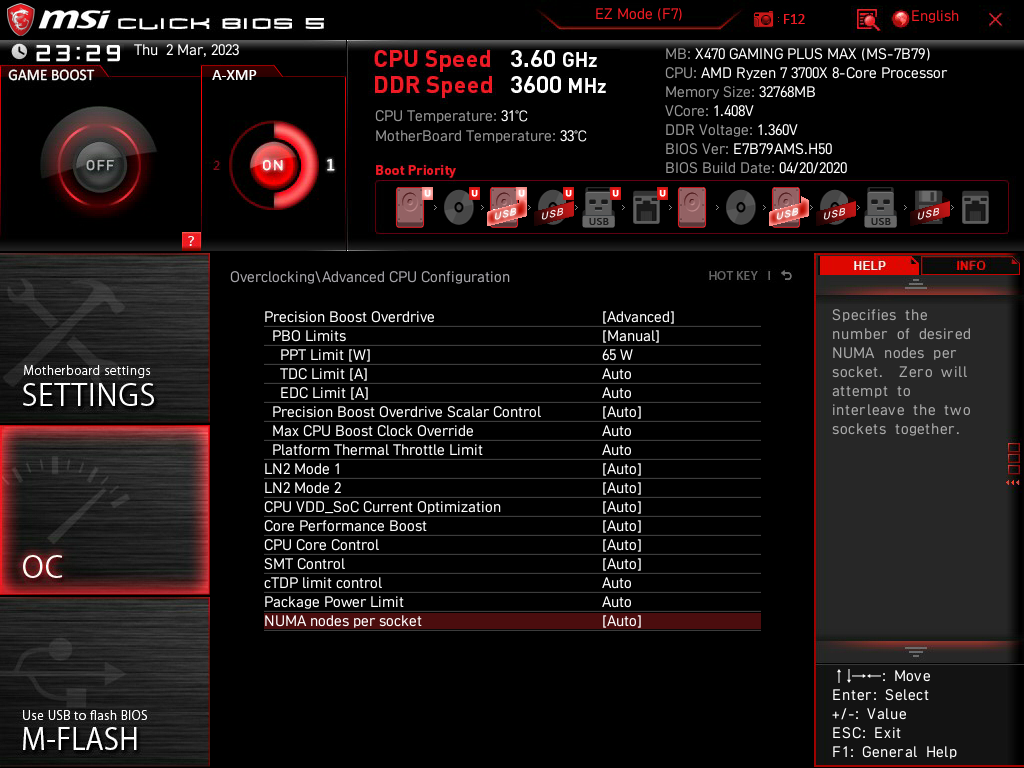1024x768 pixels.
Task: Open the Core Performance Boost option
Action: (x=512, y=526)
